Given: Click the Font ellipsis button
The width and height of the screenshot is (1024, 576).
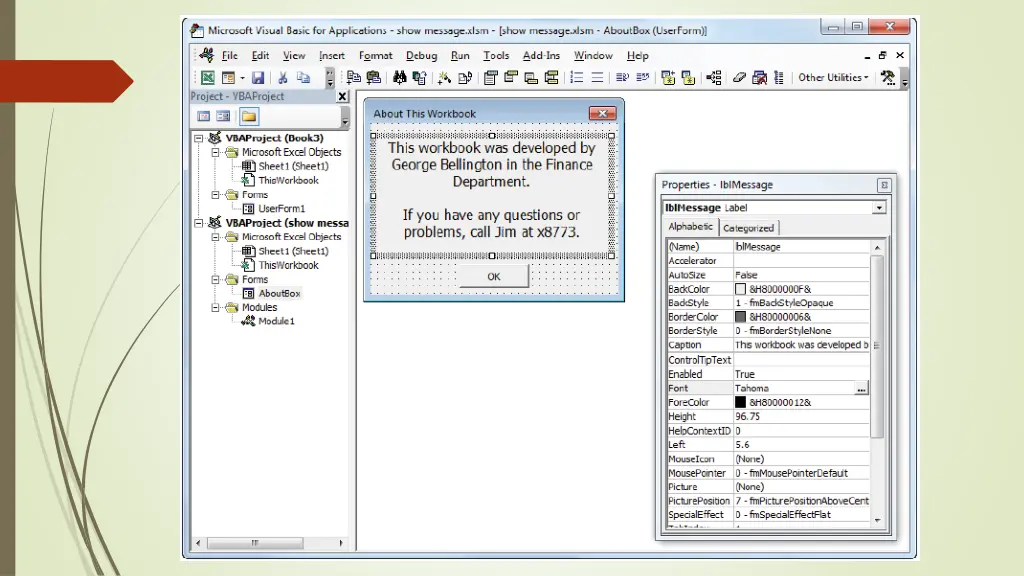Looking at the screenshot, I should pyautogui.click(x=861, y=389).
